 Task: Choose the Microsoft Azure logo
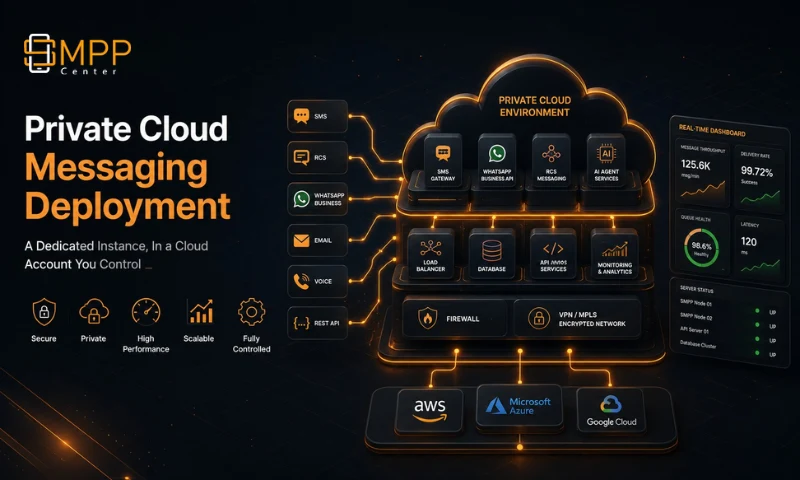coord(519,406)
